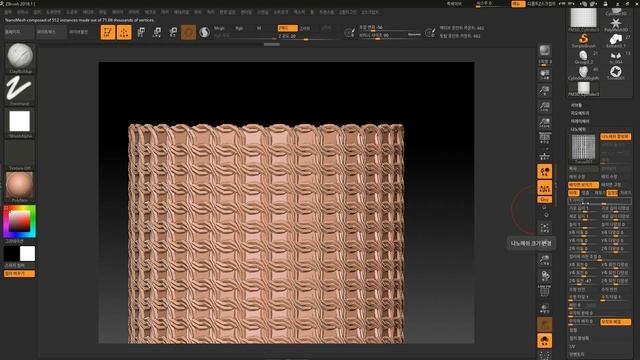Viewport: 640px width, 360px height.
Task: Click the AAHalf magnifier icon
Action: [544, 123]
